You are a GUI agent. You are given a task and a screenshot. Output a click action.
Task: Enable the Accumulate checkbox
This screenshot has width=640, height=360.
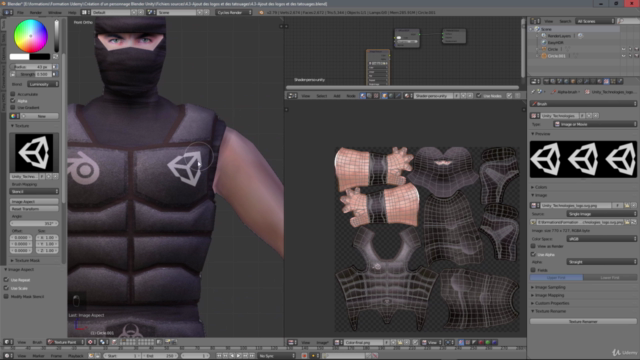click(13, 94)
